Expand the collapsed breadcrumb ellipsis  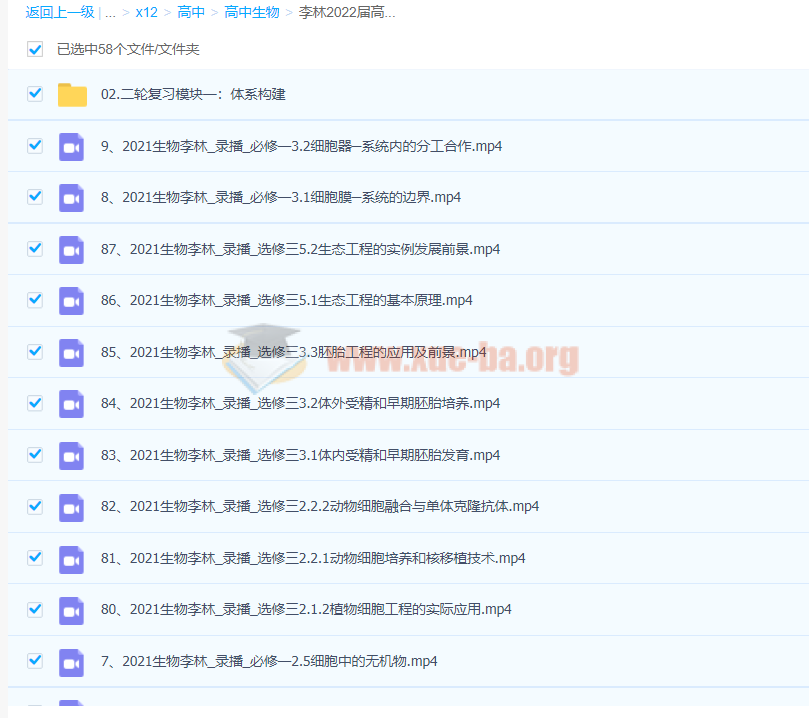(110, 12)
